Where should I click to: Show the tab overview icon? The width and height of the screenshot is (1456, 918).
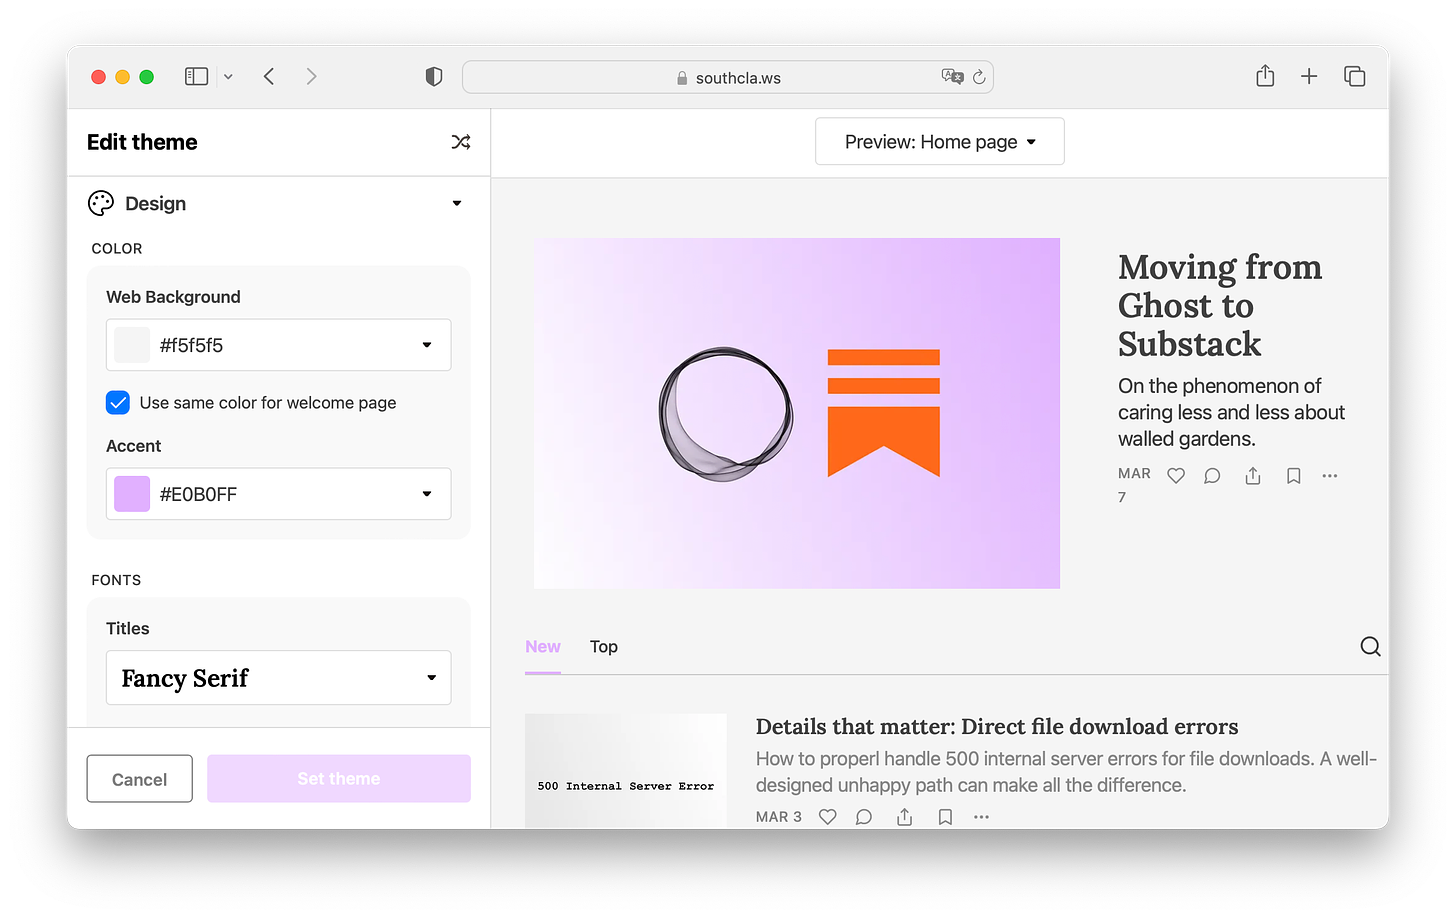1355,77
